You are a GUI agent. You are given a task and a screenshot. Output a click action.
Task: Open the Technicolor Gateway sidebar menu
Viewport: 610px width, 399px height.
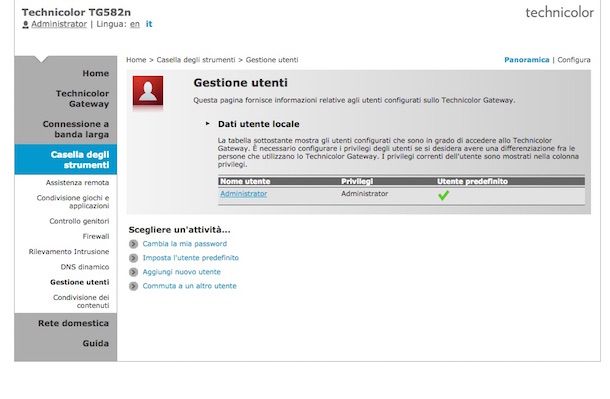82,98
